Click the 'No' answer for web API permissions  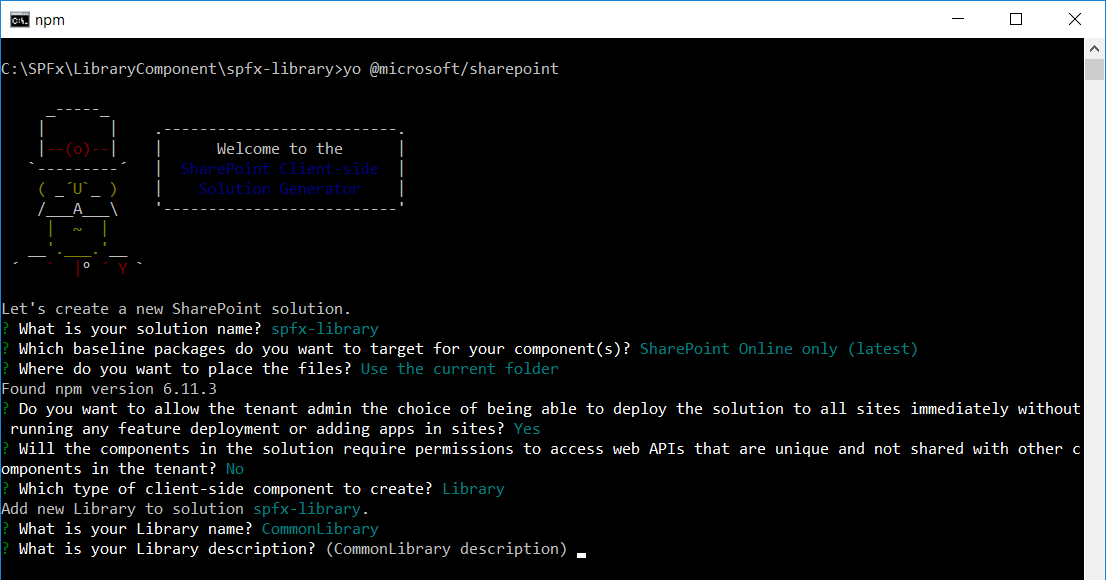point(234,469)
